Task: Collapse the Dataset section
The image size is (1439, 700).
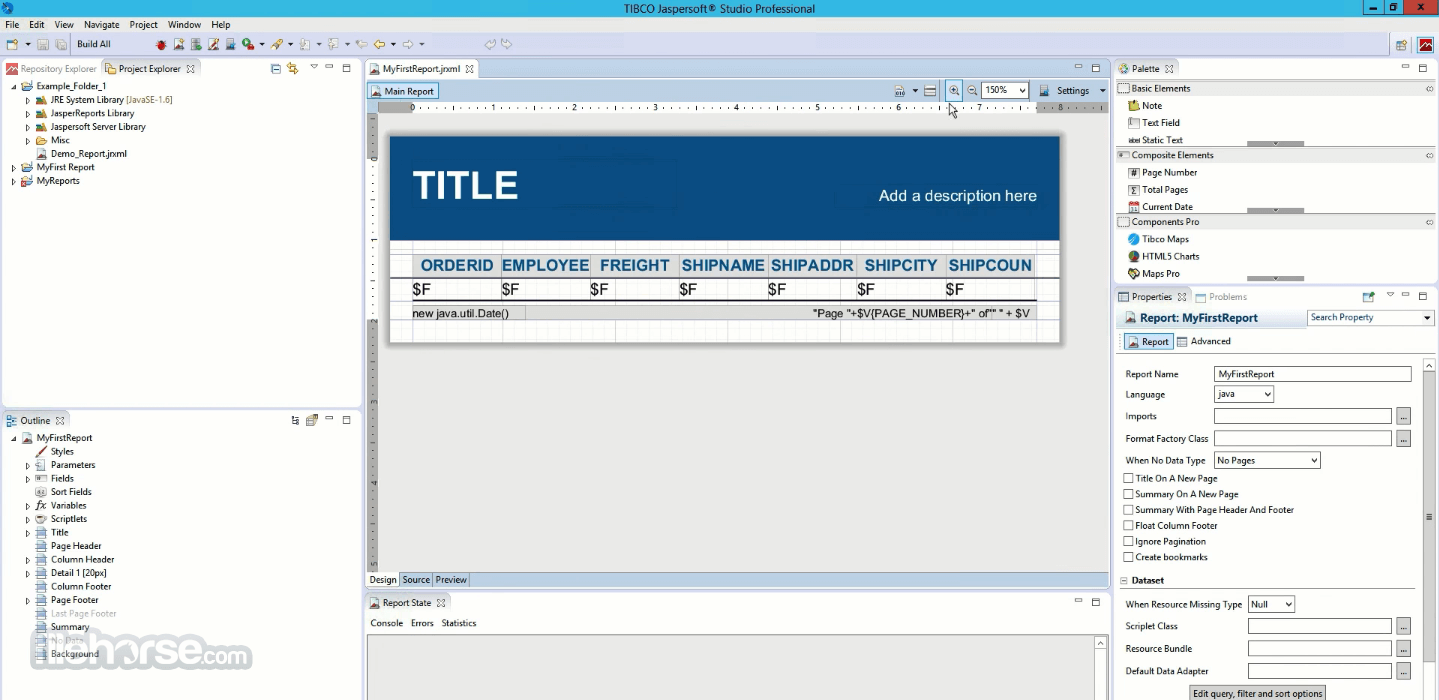Action: click(x=1124, y=580)
